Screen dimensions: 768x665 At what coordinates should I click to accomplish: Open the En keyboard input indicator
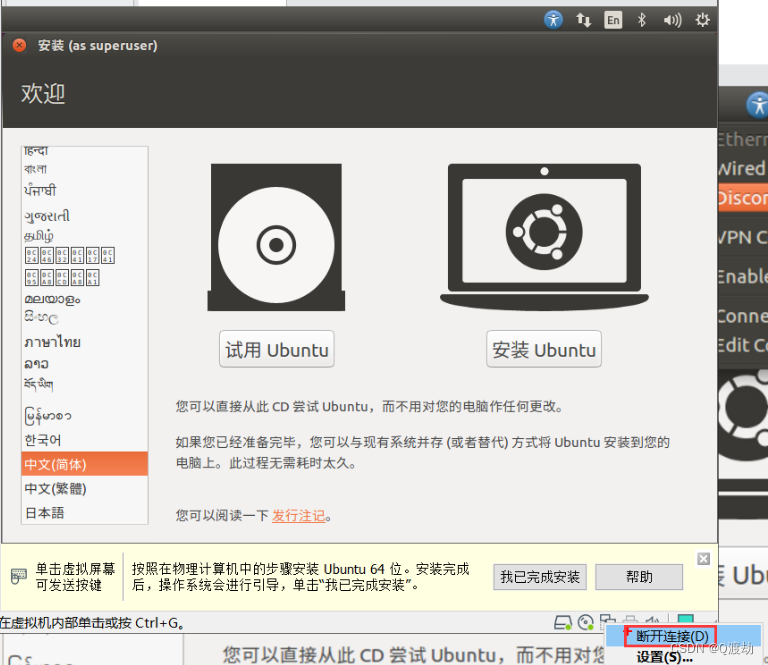[x=613, y=20]
